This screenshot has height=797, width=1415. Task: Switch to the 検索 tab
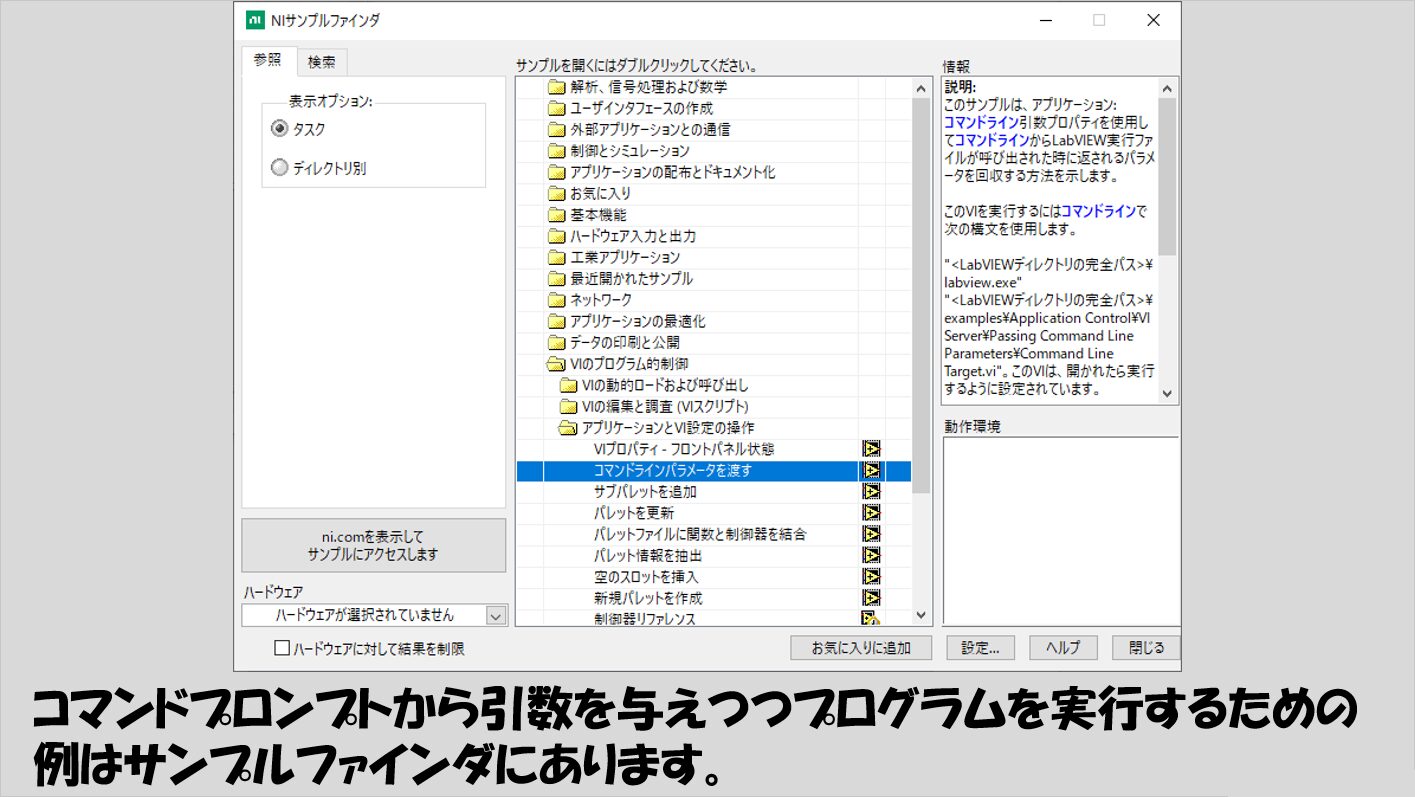tap(322, 62)
